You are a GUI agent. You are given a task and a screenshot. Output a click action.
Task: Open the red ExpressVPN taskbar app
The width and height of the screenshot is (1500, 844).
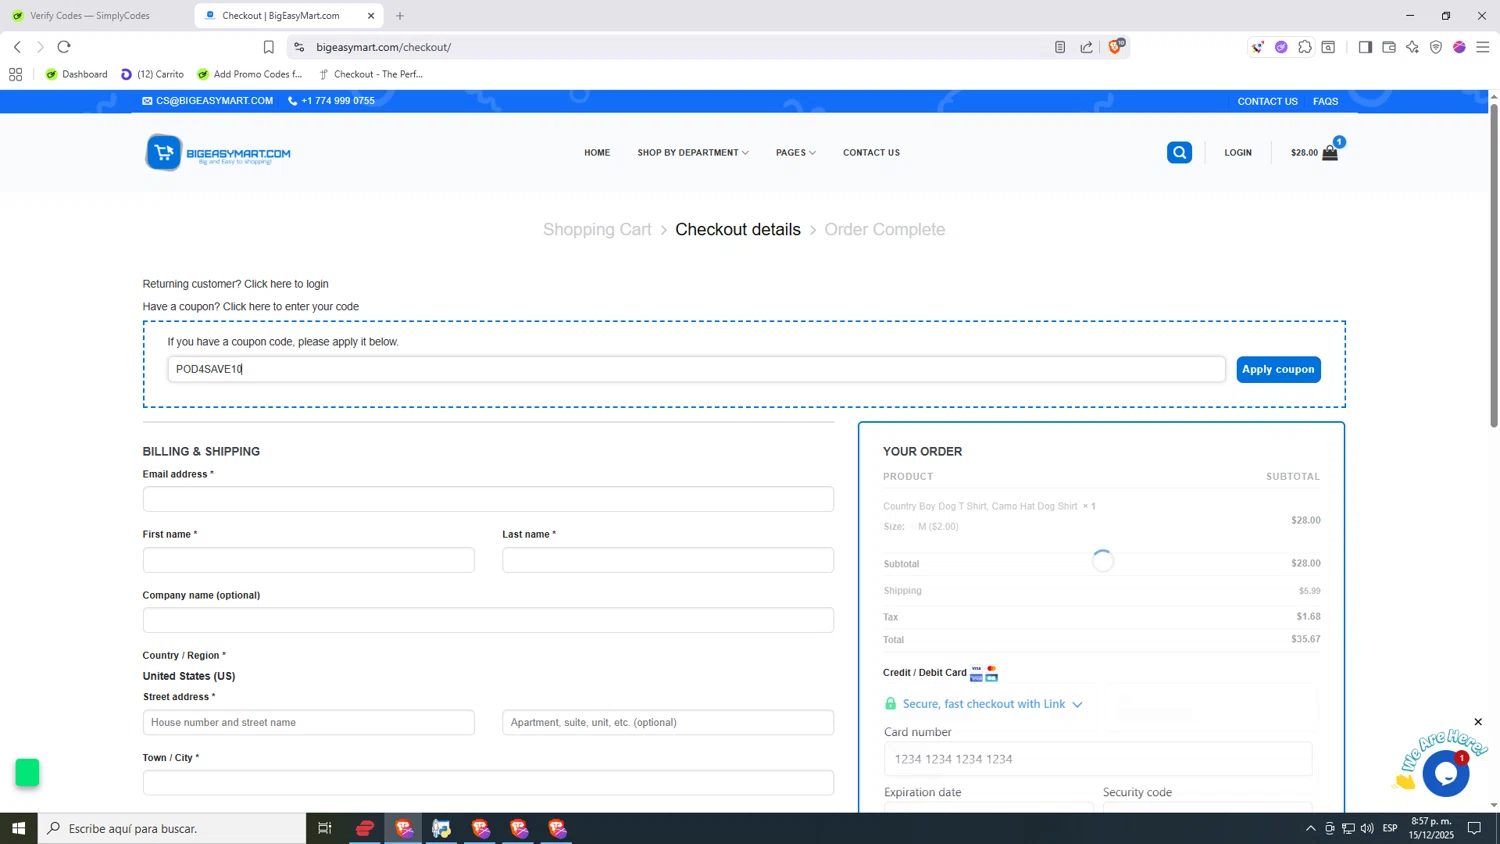(x=365, y=828)
